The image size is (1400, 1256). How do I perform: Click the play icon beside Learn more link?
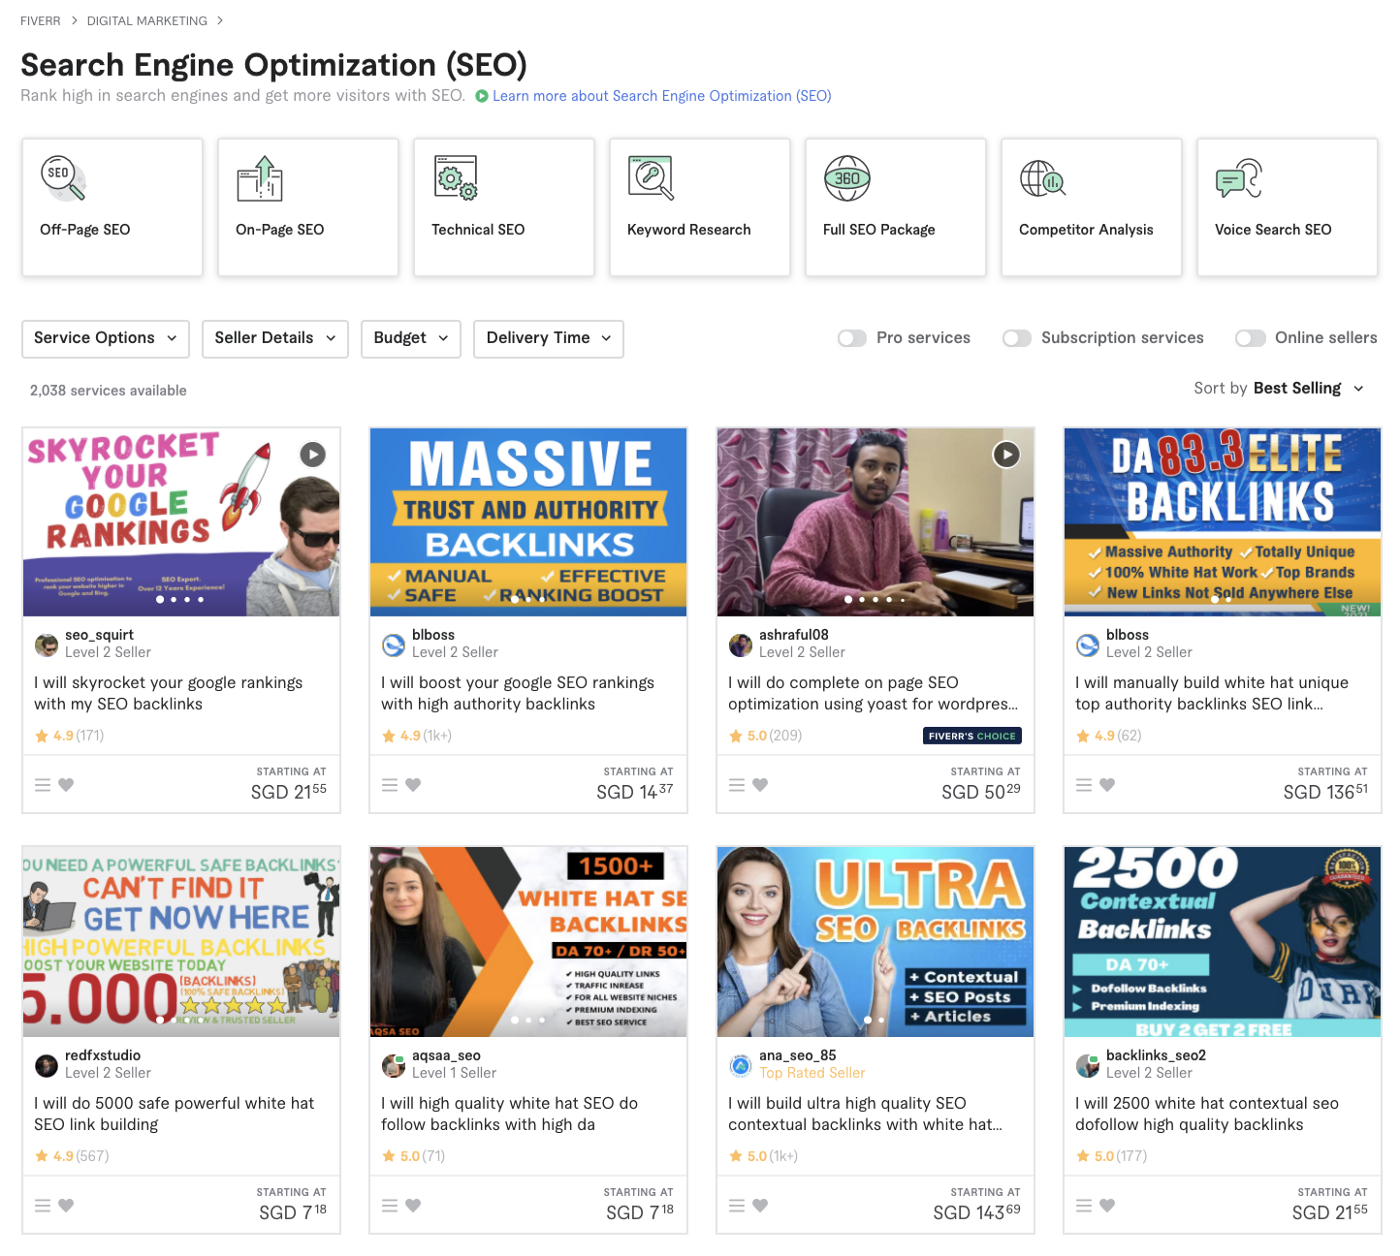point(482,96)
